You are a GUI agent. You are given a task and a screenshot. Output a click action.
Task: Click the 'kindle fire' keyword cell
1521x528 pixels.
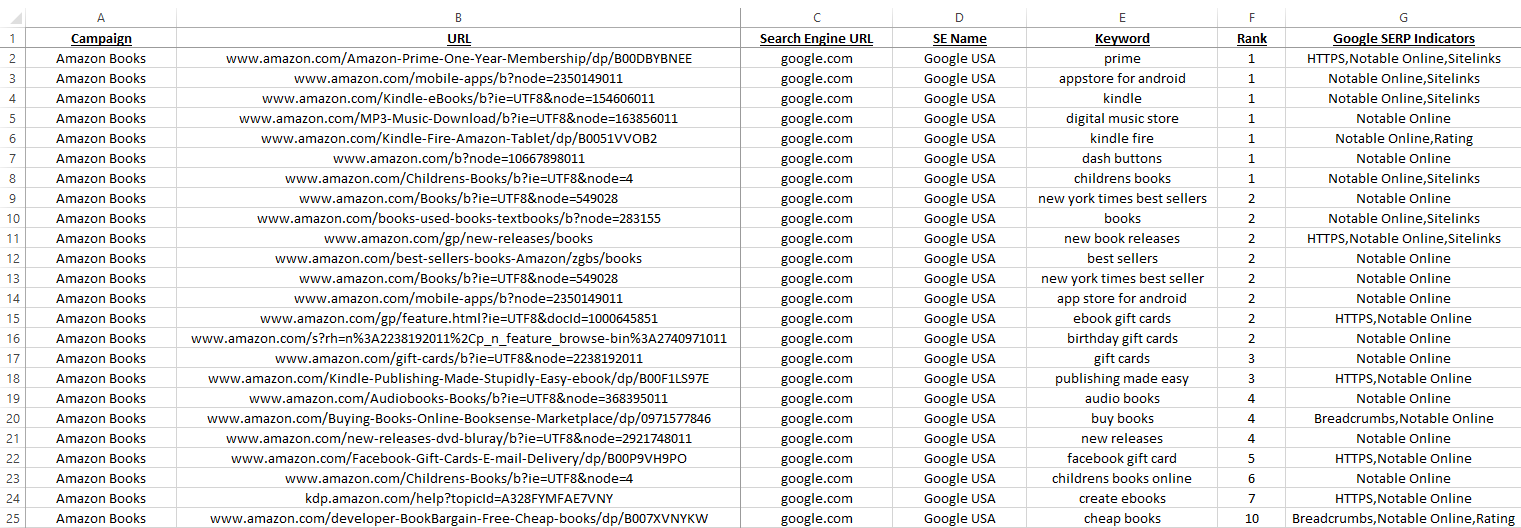click(x=1122, y=138)
